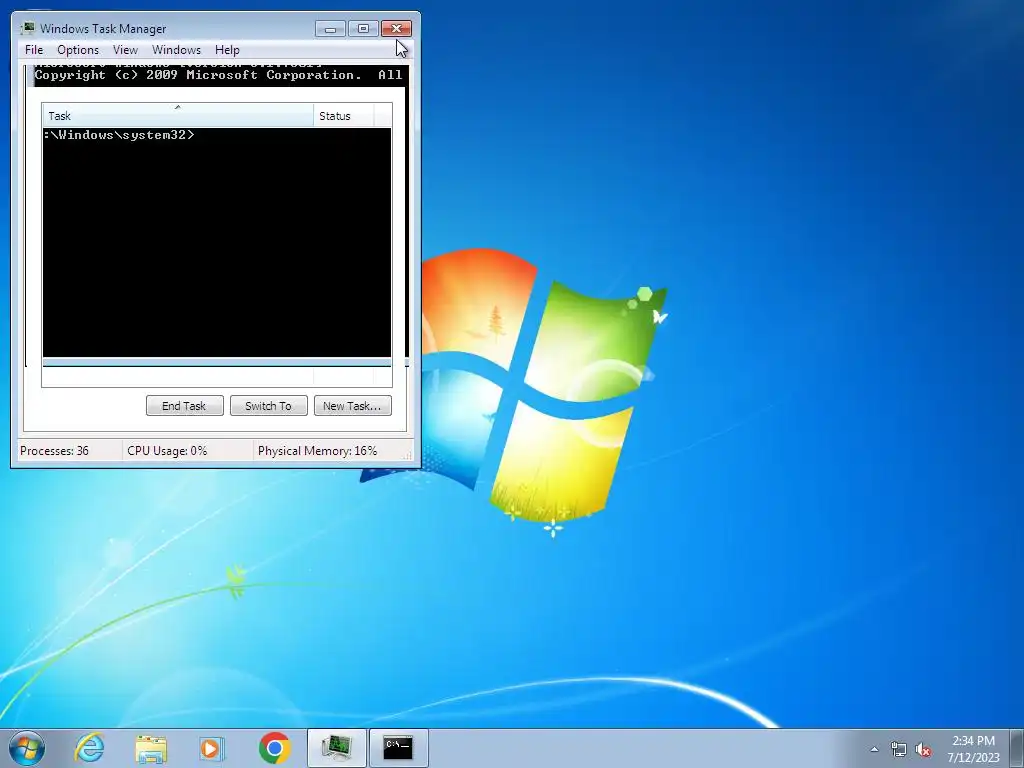Screen dimensions: 1024x768
Task: Click the network tray icon
Action: (899, 750)
